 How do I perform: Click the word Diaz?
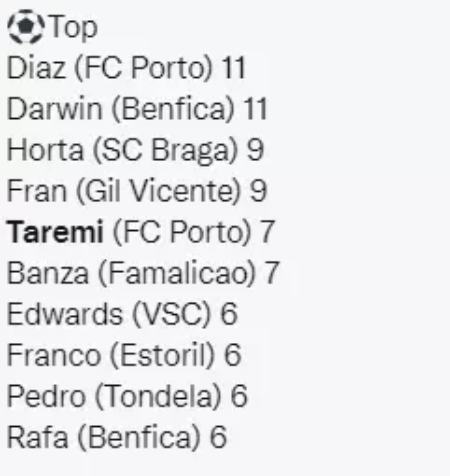[36, 68]
